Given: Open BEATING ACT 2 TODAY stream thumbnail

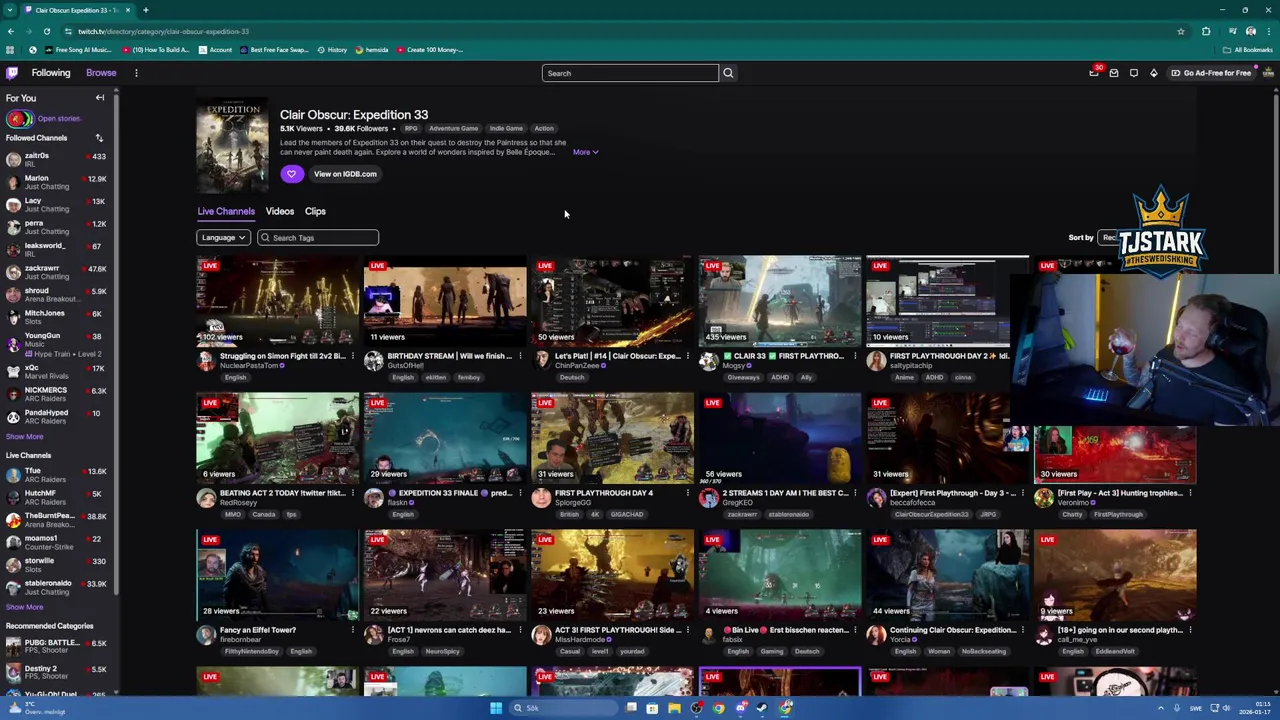Looking at the screenshot, I should 278,438.
